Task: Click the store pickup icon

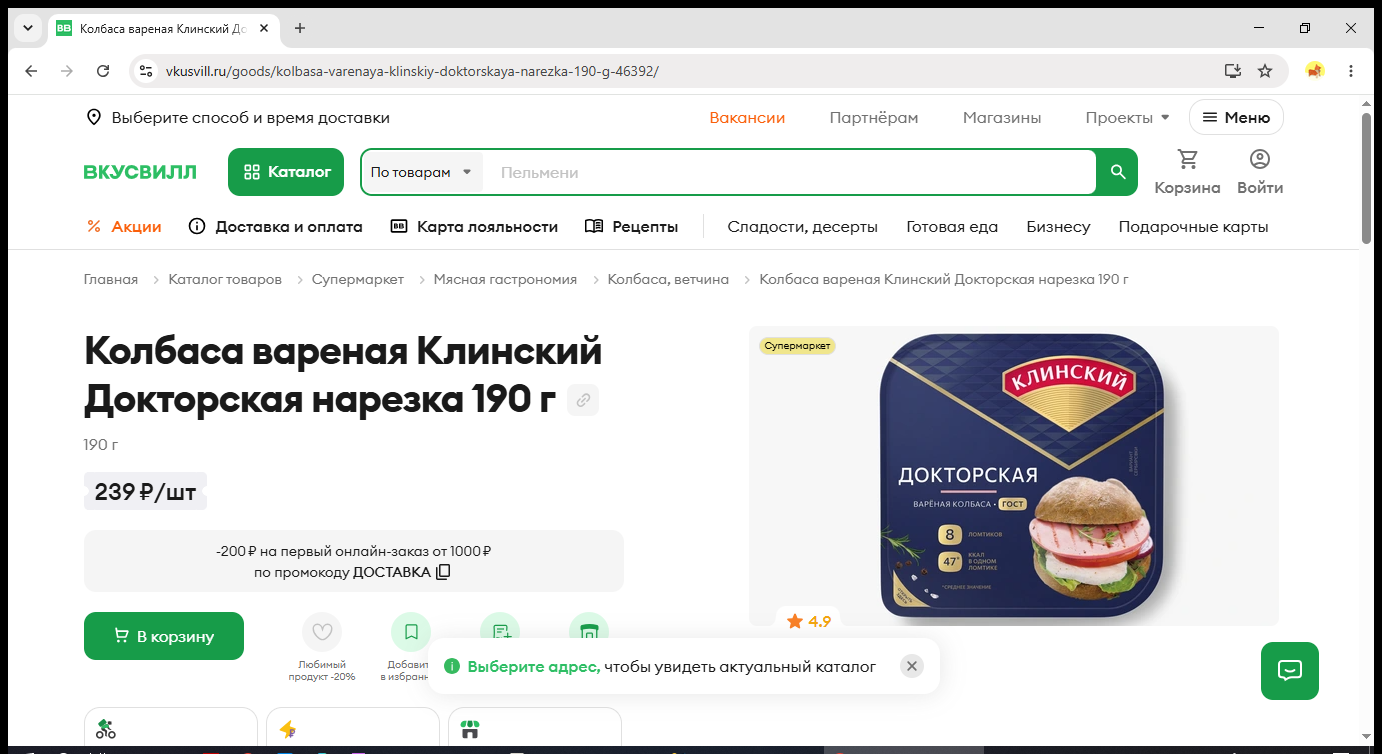Action: pos(470,729)
